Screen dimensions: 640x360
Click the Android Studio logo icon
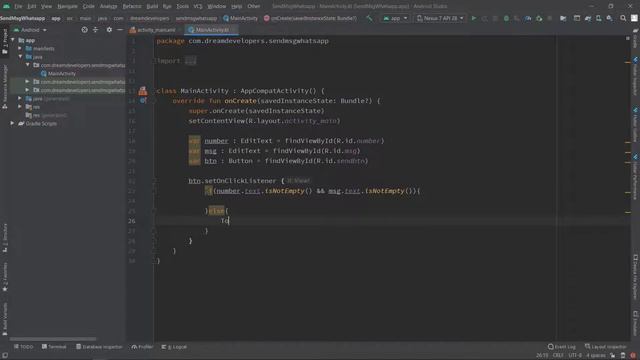[6, 6]
